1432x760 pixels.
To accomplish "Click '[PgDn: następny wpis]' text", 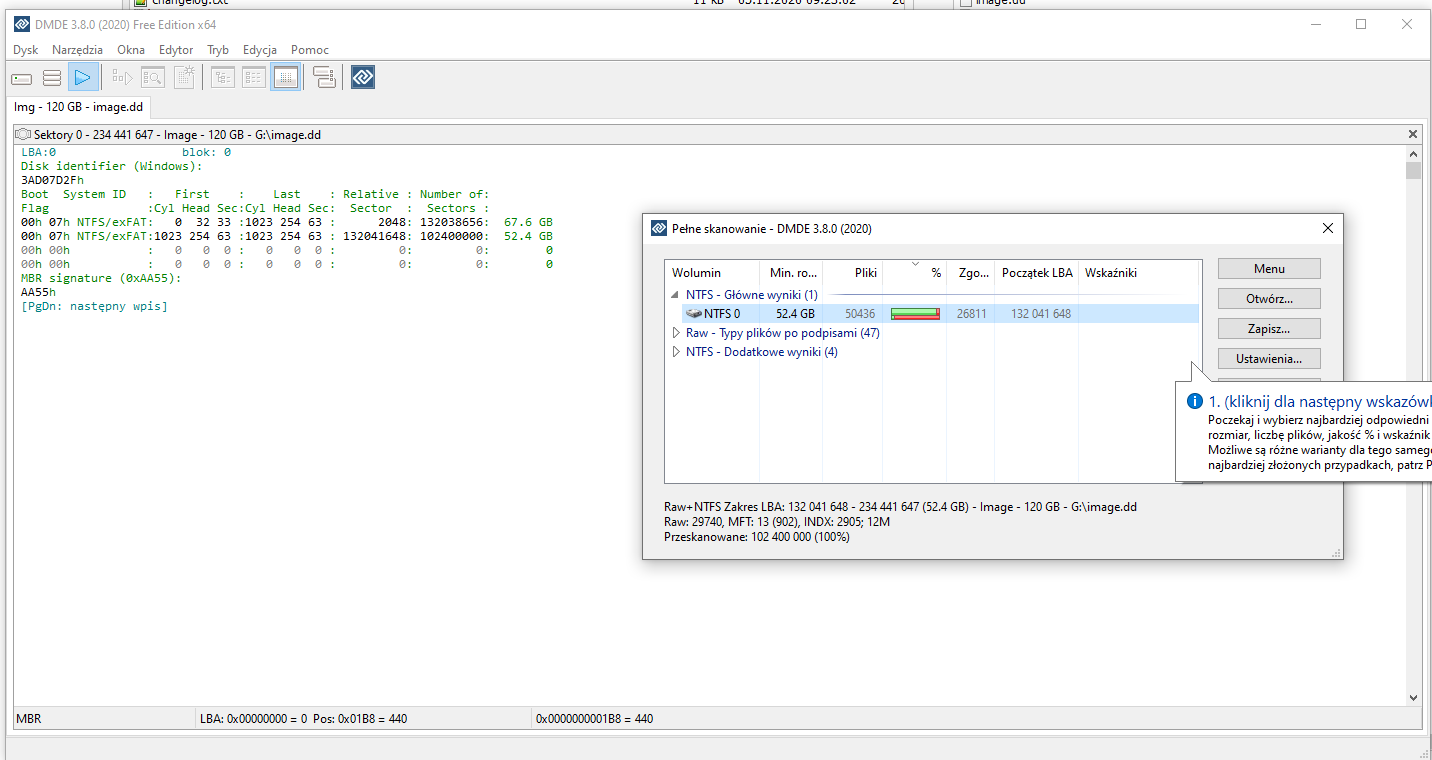I will [x=94, y=306].
